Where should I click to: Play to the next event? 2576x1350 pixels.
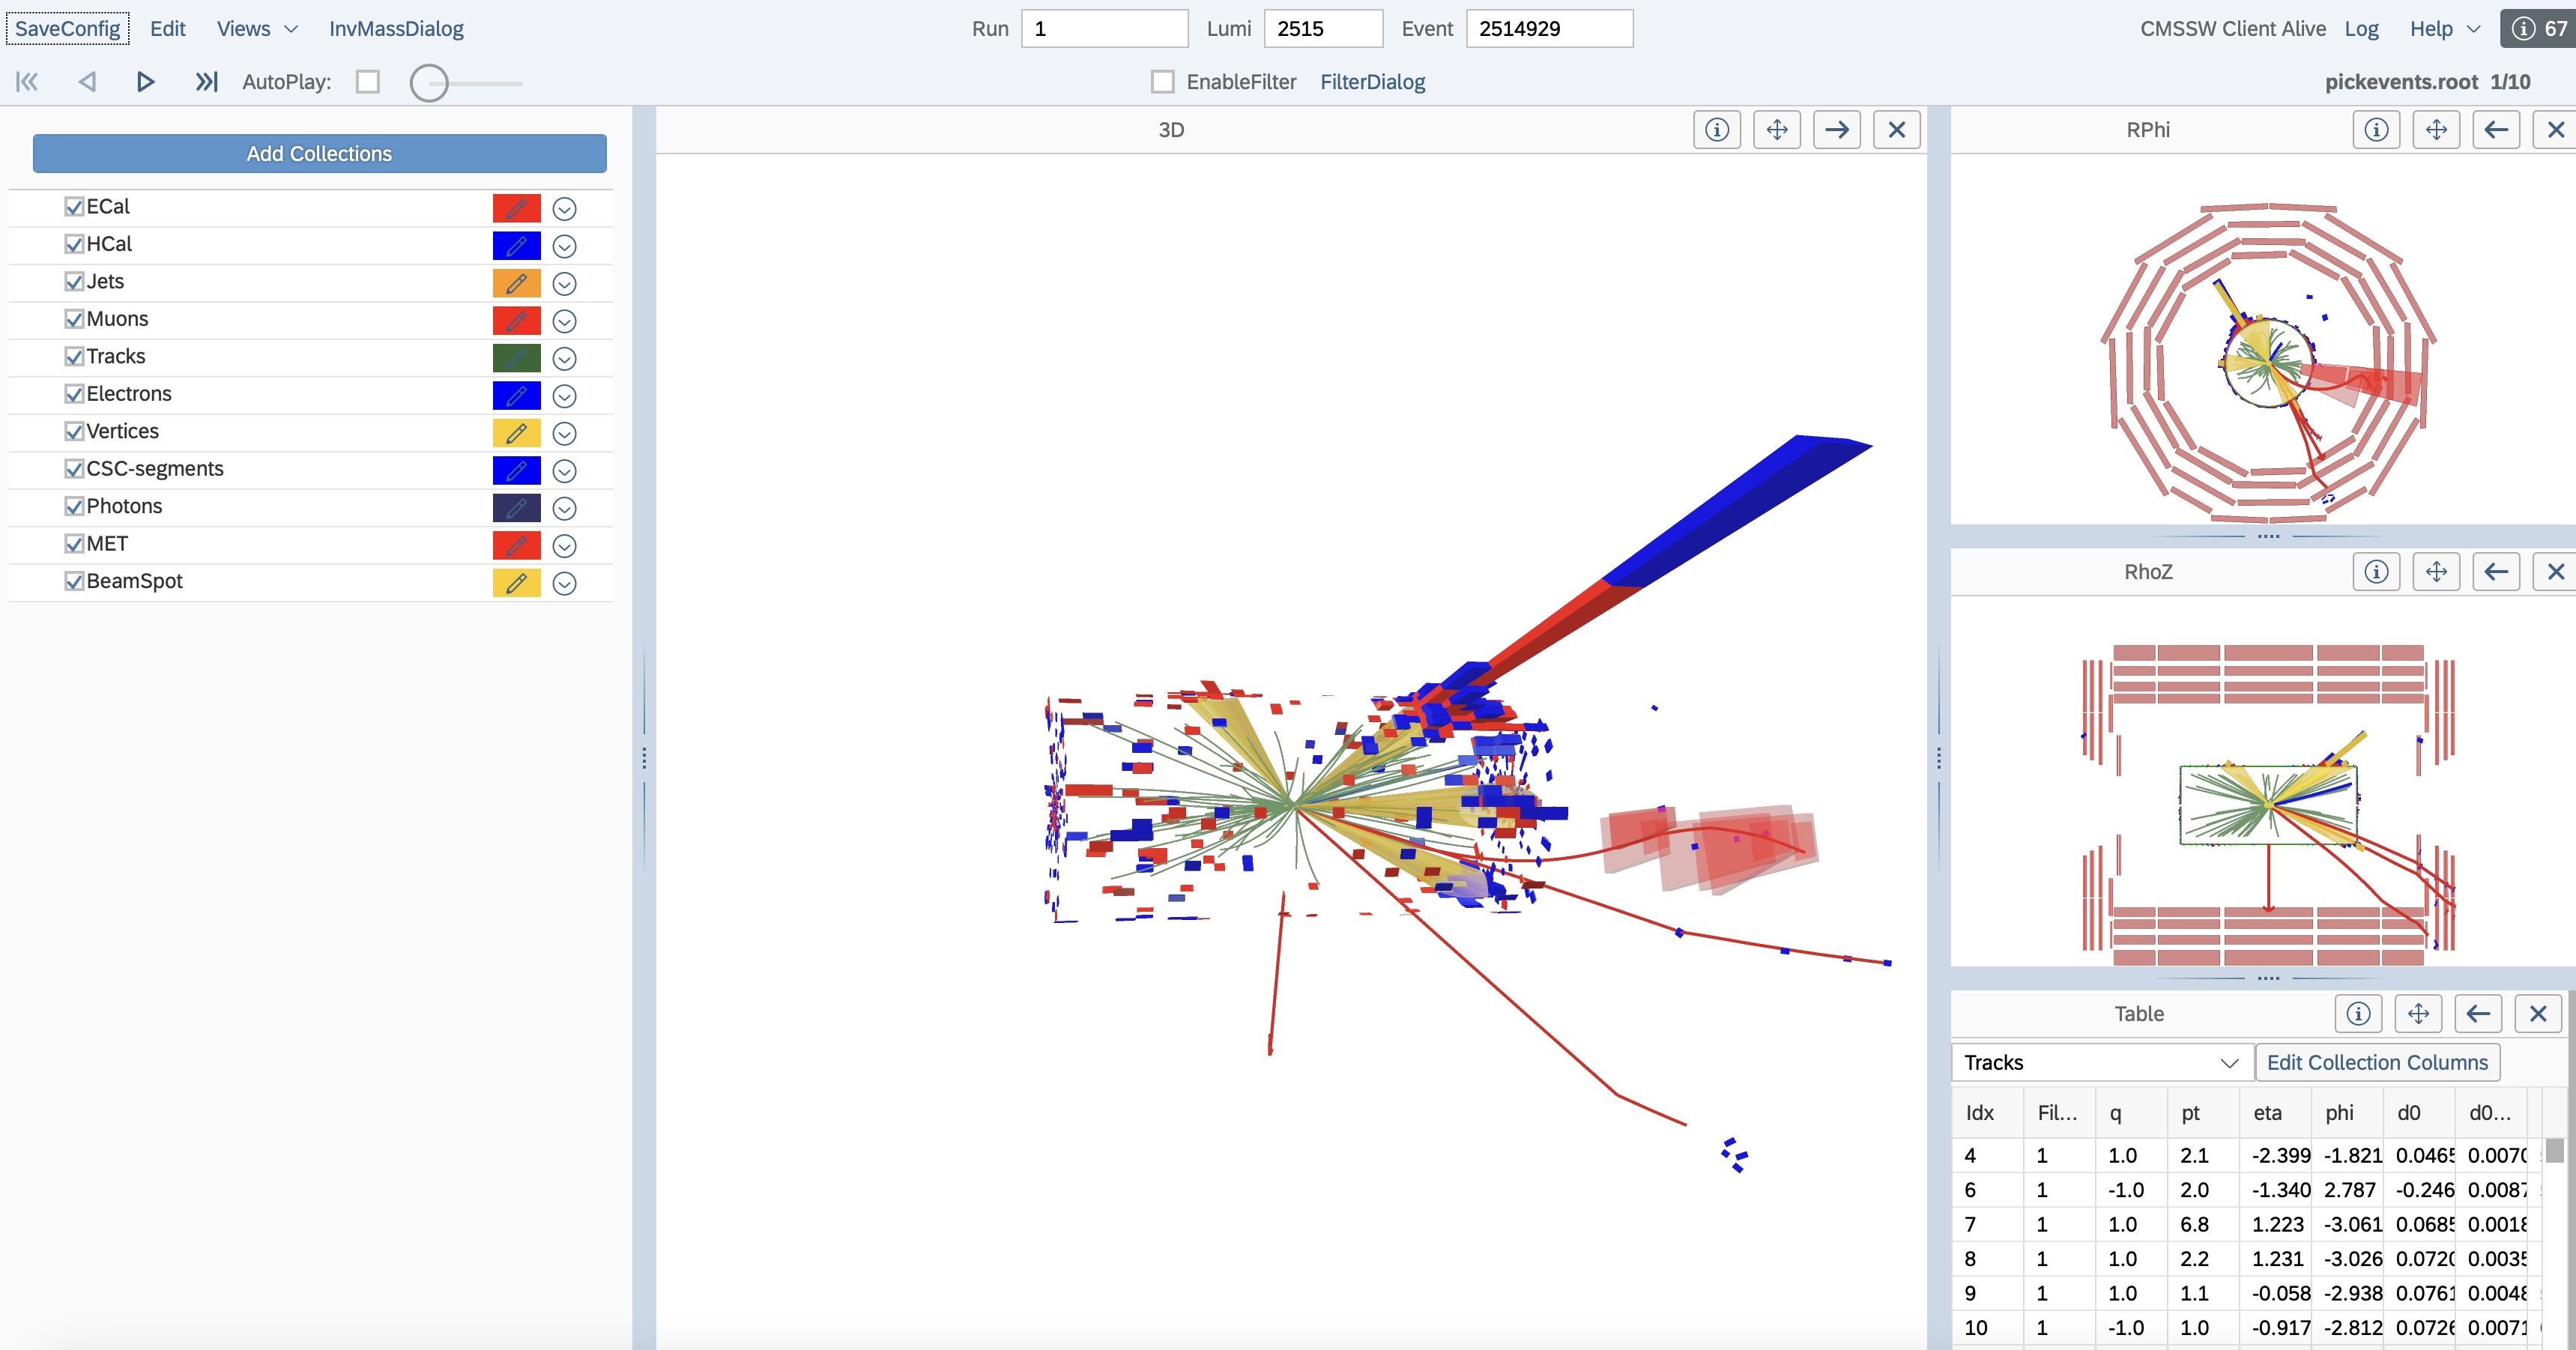click(x=146, y=82)
